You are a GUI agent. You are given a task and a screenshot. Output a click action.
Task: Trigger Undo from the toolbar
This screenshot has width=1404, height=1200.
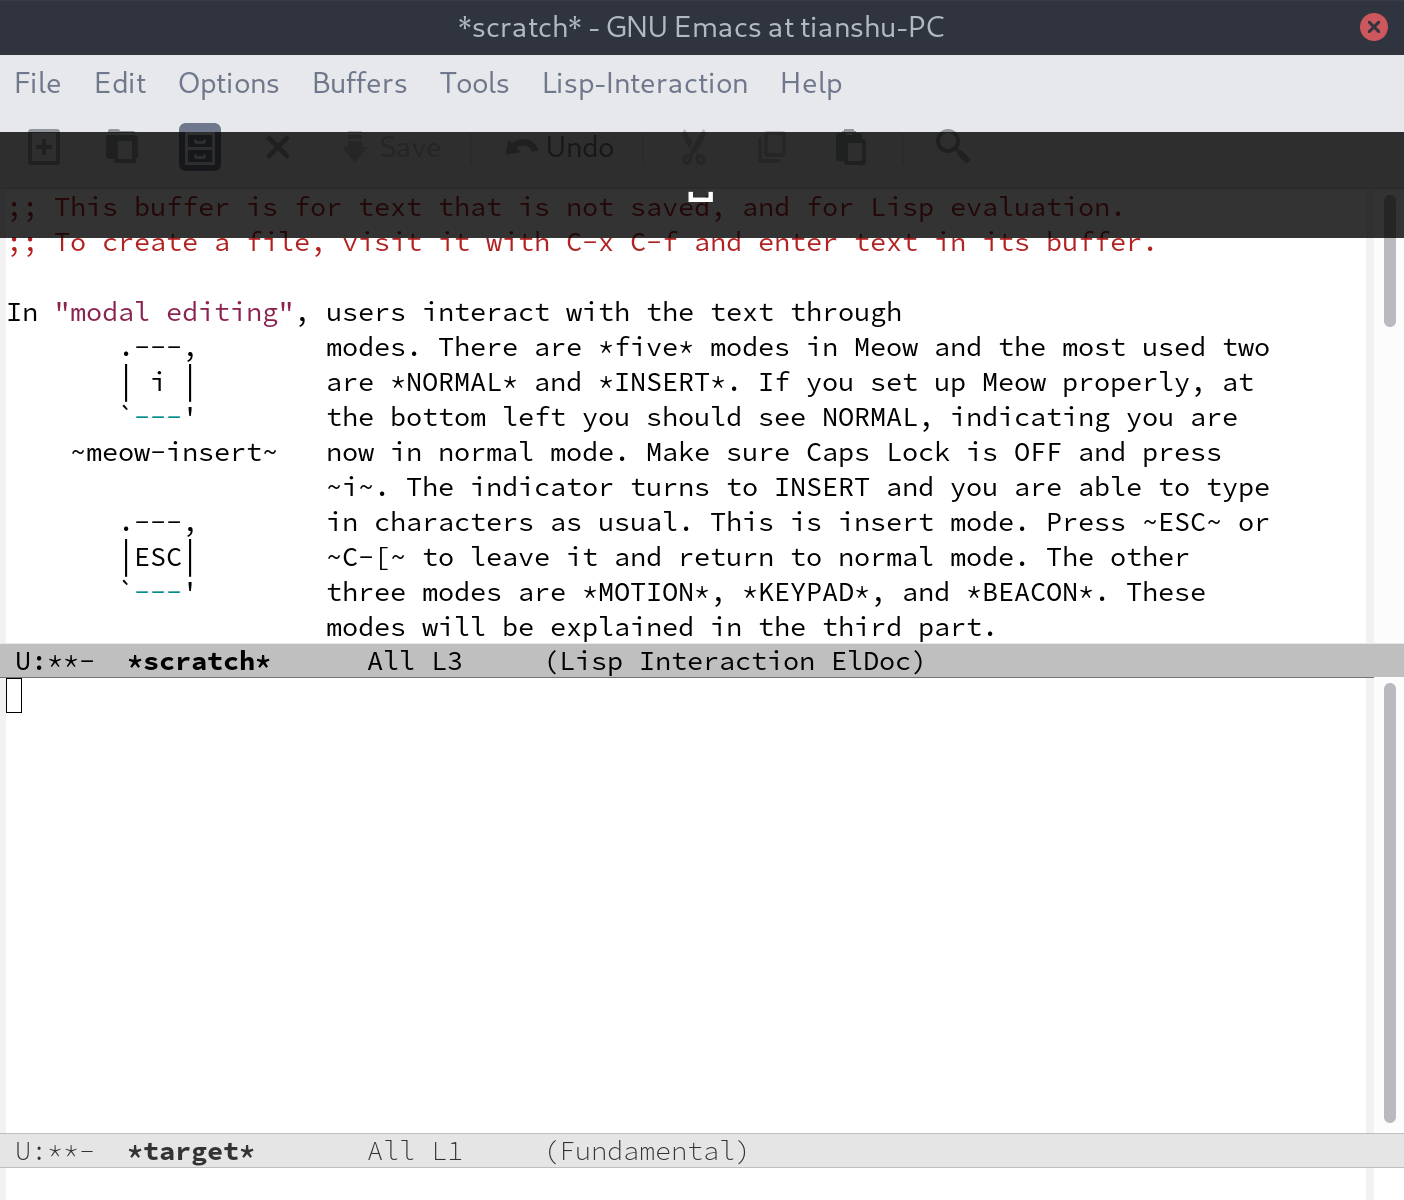[559, 147]
